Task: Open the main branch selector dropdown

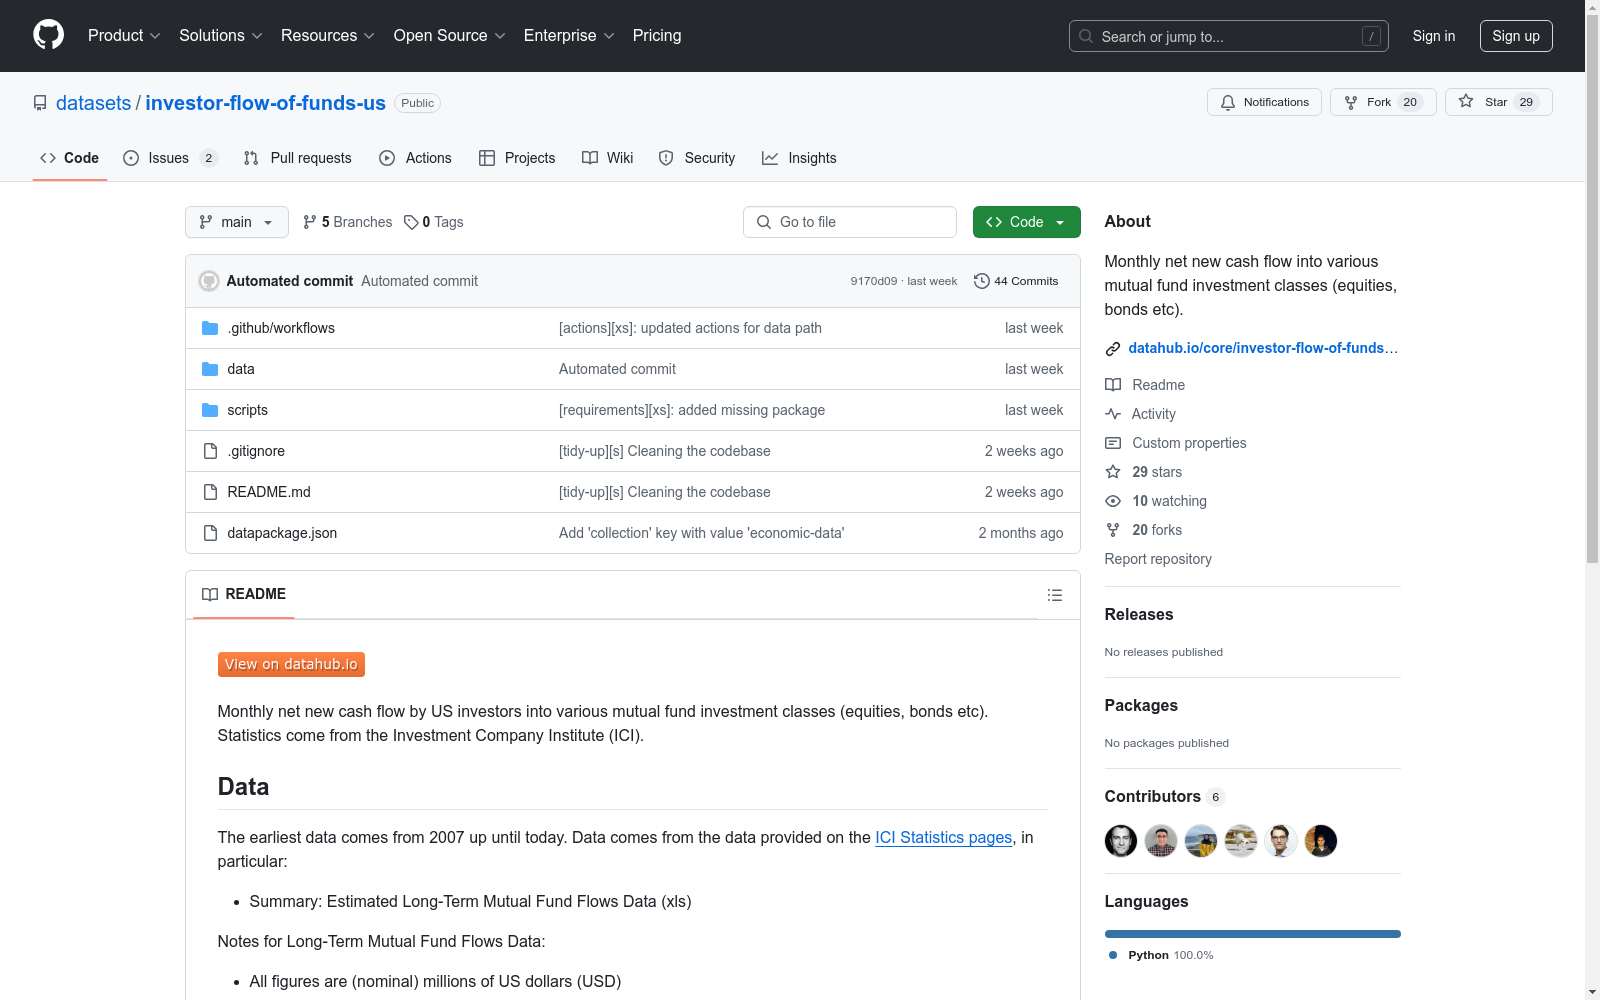Action: [x=237, y=222]
